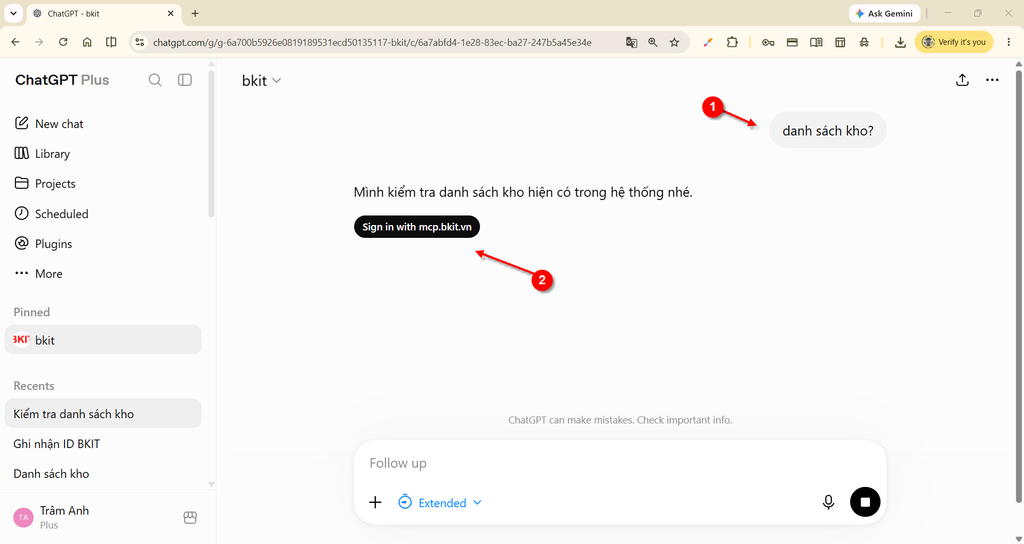The height and width of the screenshot is (544, 1024).
Task: Click the sidebar vertical scrollbar
Action: (x=211, y=144)
